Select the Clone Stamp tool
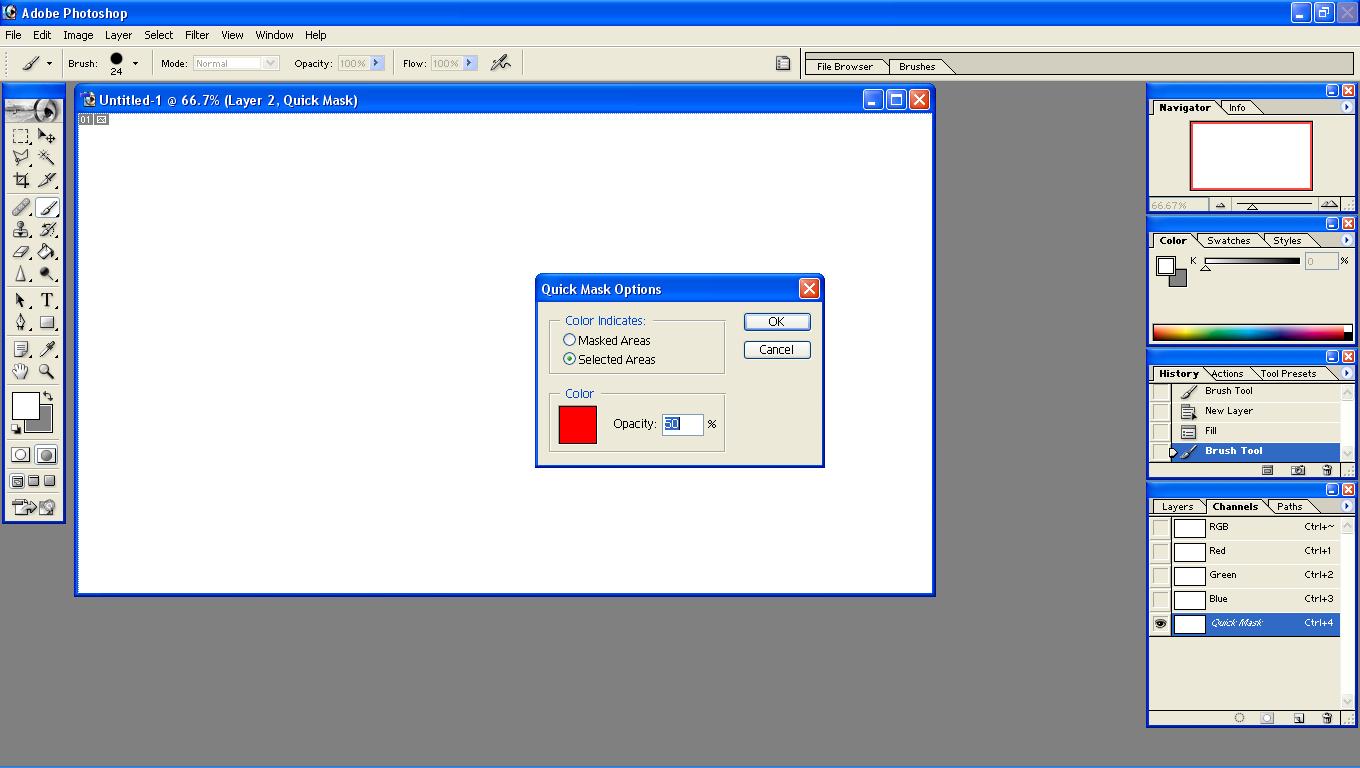This screenshot has height=768, width=1360. (21, 230)
